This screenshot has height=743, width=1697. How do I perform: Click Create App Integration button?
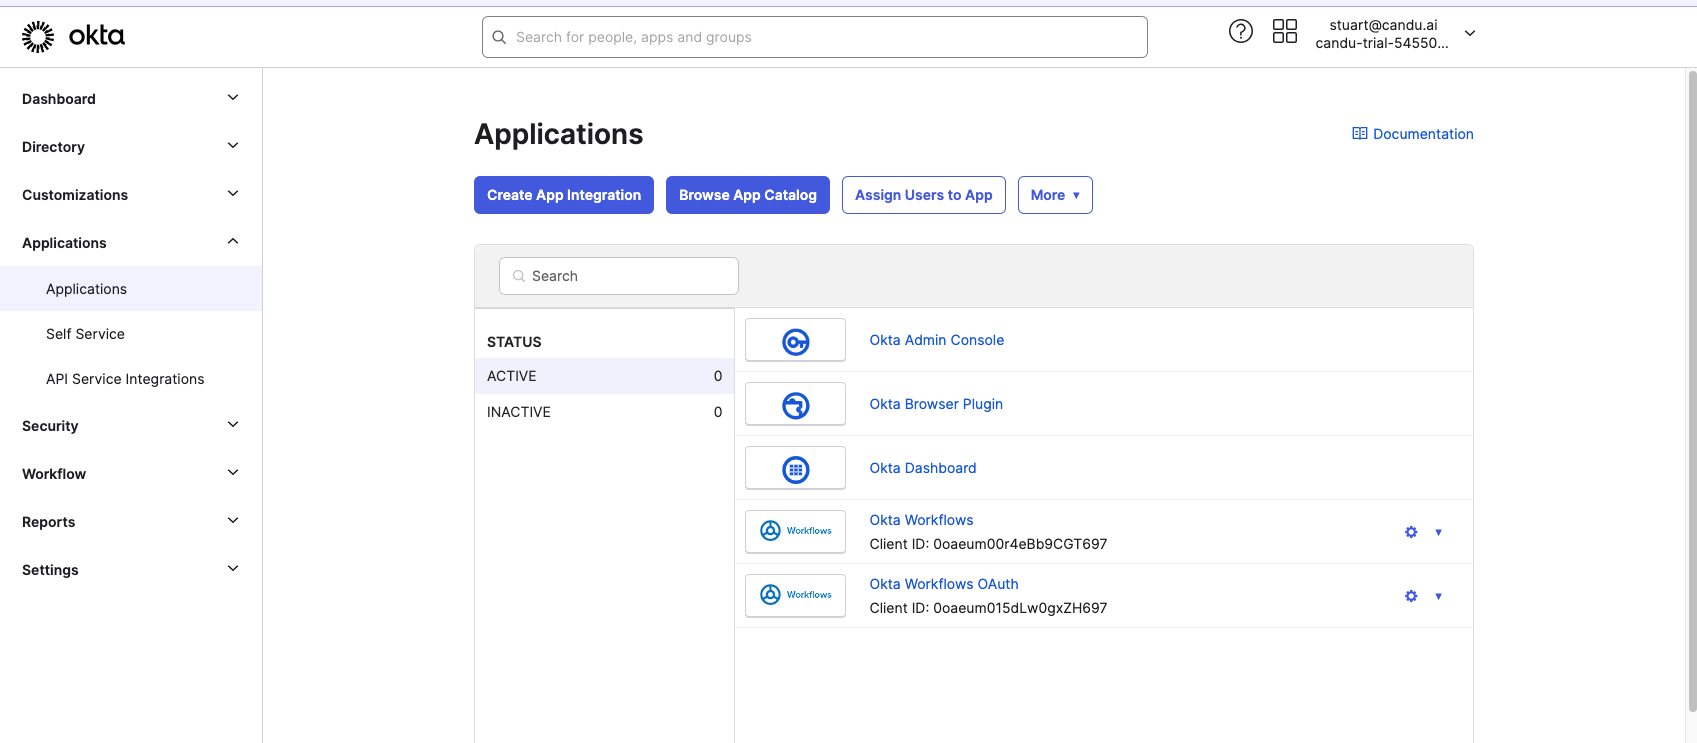pos(564,195)
